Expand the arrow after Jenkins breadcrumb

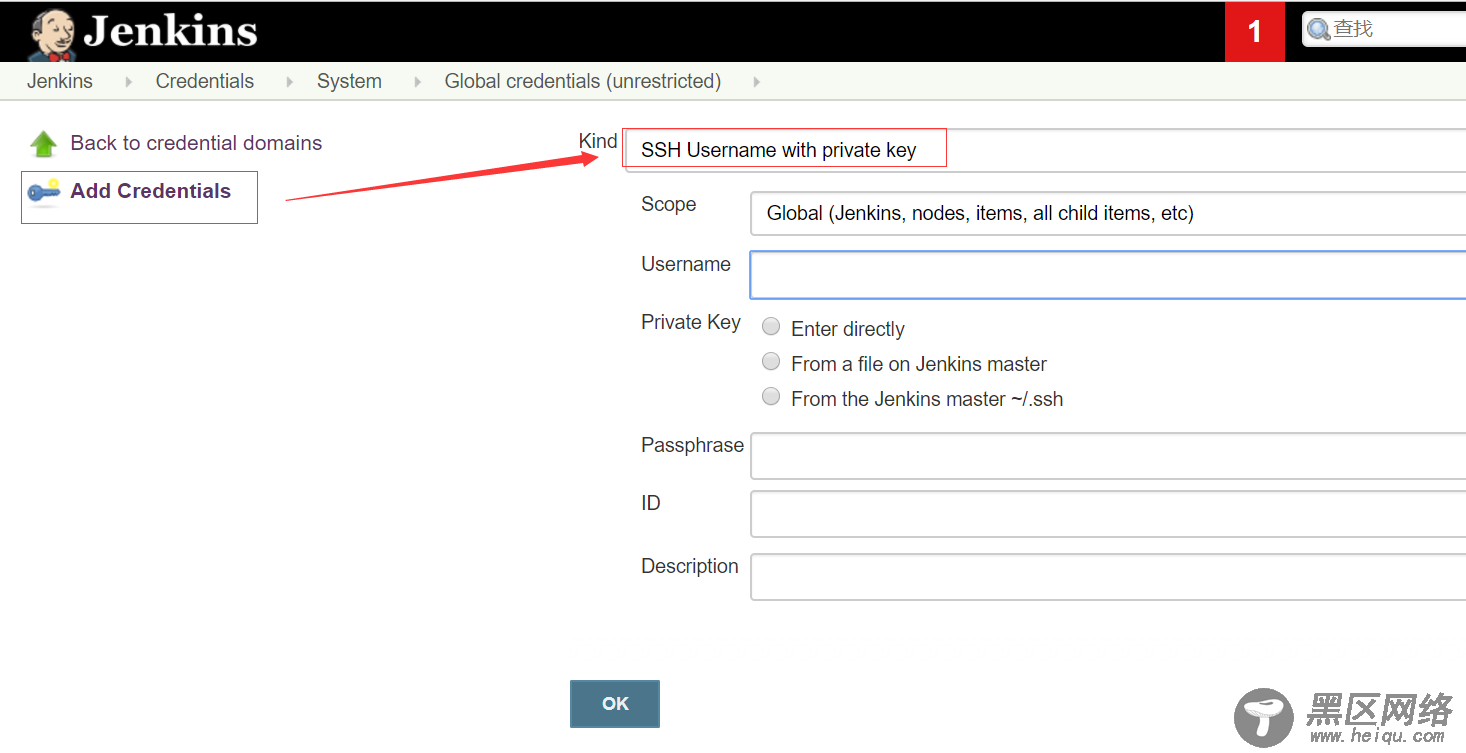click(128, 82)
